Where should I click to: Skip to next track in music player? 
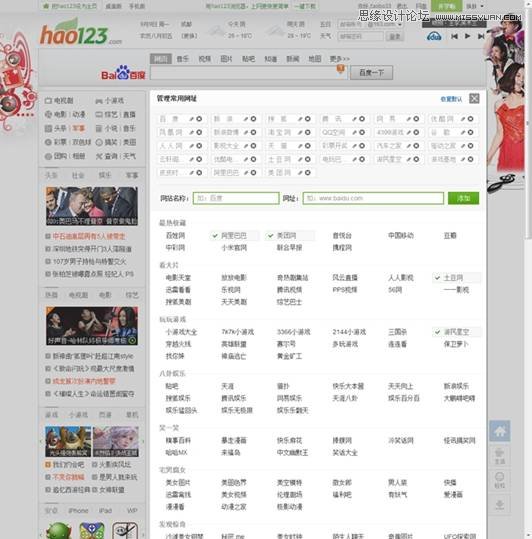481,36
